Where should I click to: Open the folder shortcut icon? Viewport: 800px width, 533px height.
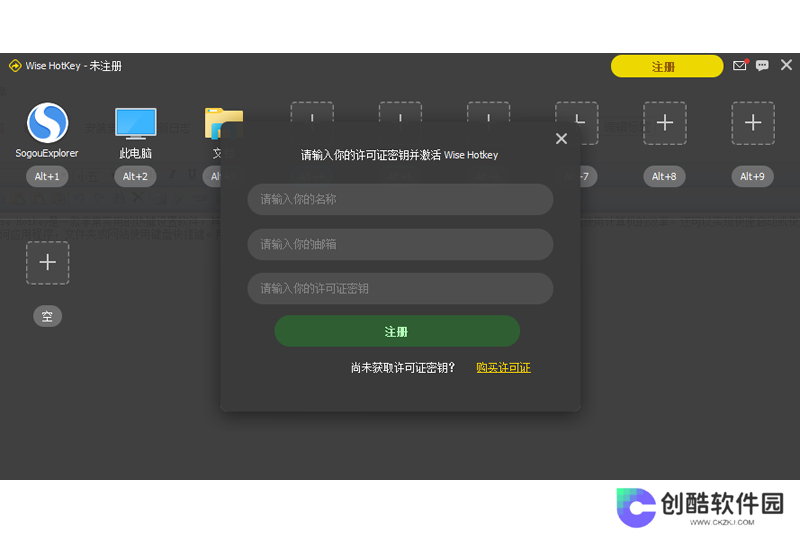[x=223, y=123]
